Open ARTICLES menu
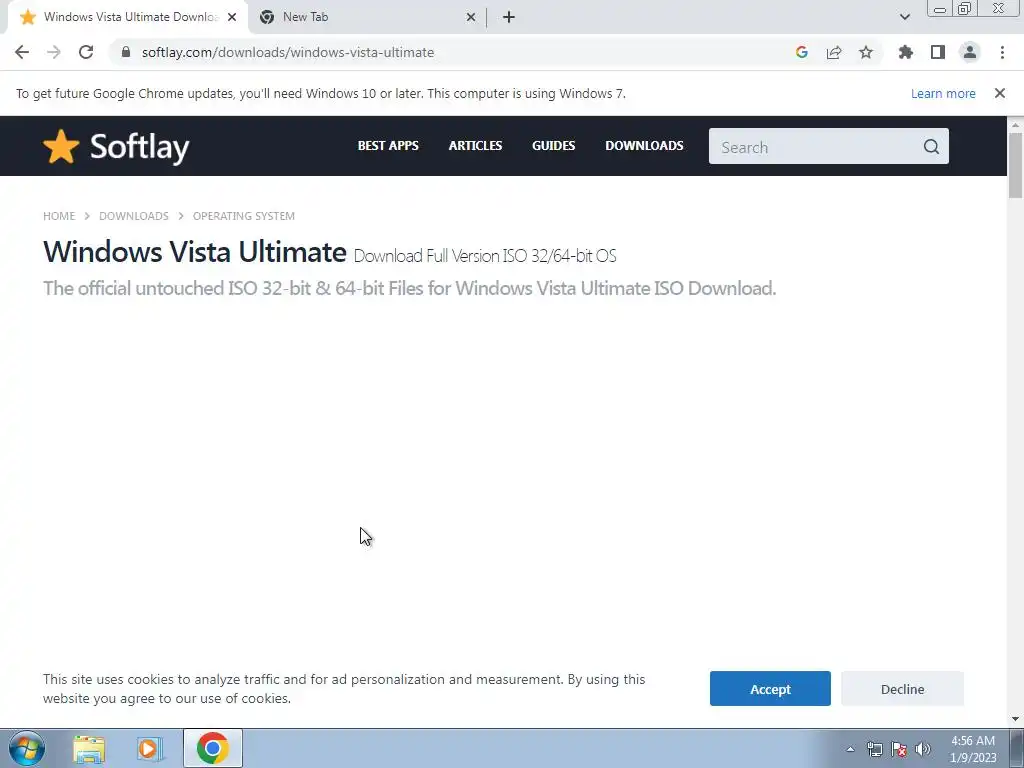The image size is (1024, 768). pyautogui.click(x=475, y=146)
